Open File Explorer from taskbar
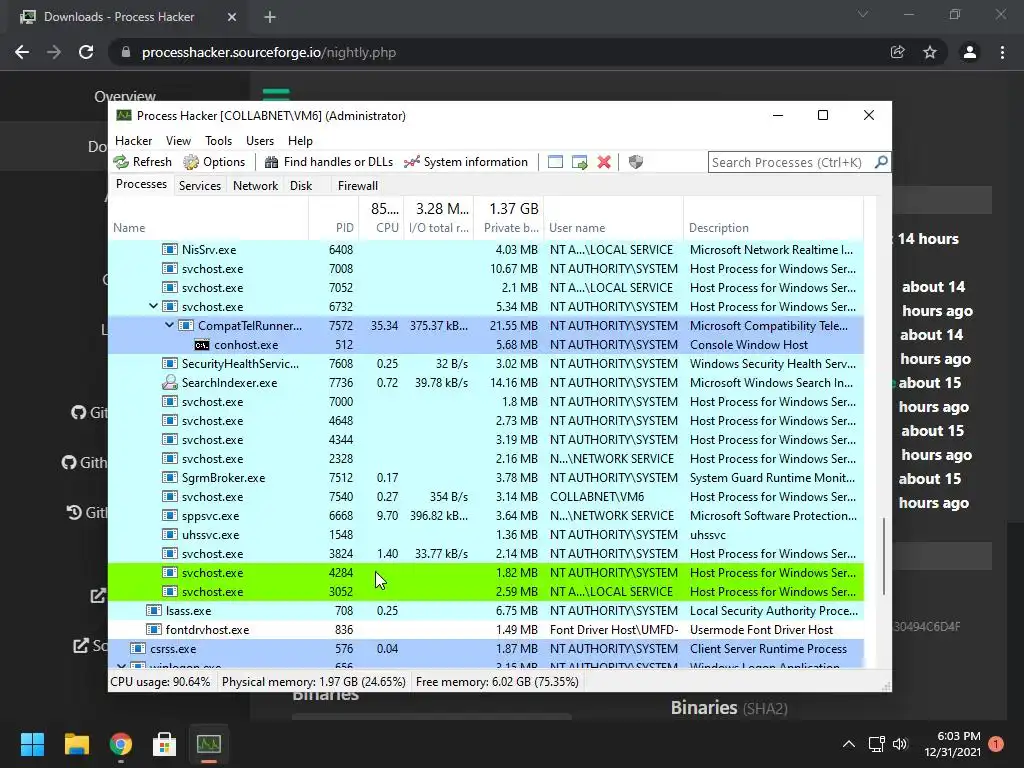This screenshot has width=1024, height=768. pyautogui.click(x=76, y=744)
